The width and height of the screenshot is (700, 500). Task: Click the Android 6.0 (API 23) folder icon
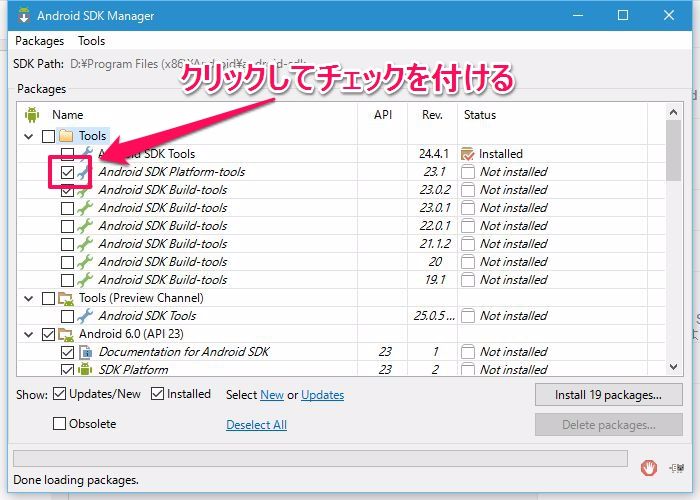pyautogui.click(x=66, y=334)
